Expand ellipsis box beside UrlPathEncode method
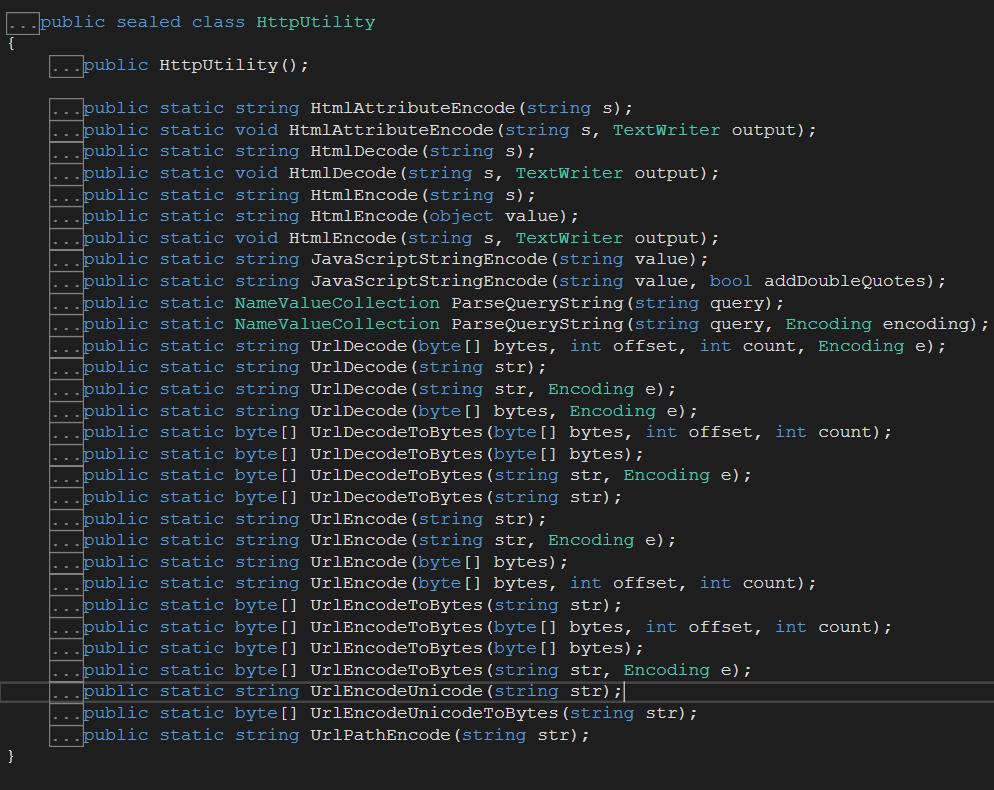This screenshot has height=790, width=994. pyautogui.click(x=66, y=735)
